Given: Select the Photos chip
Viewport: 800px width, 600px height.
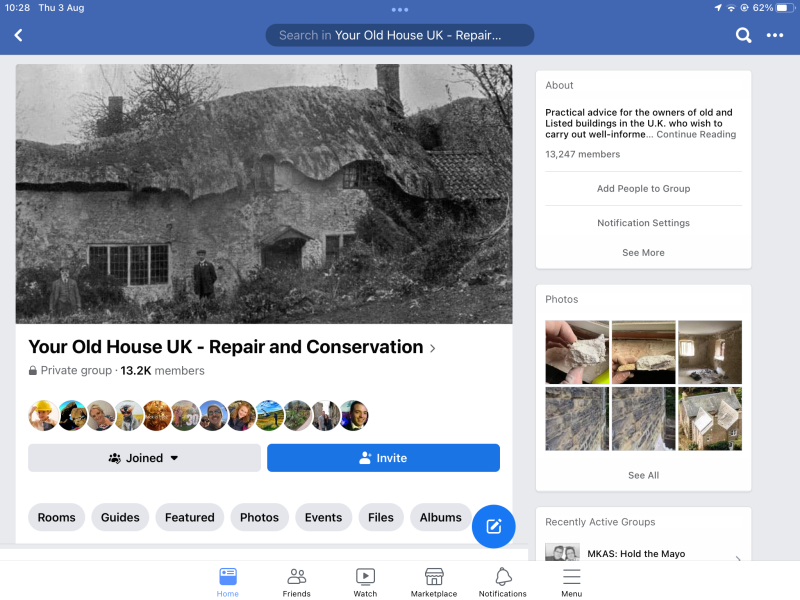Looking at the screenshot, I should pyautogui.click(x=259, y=517).
